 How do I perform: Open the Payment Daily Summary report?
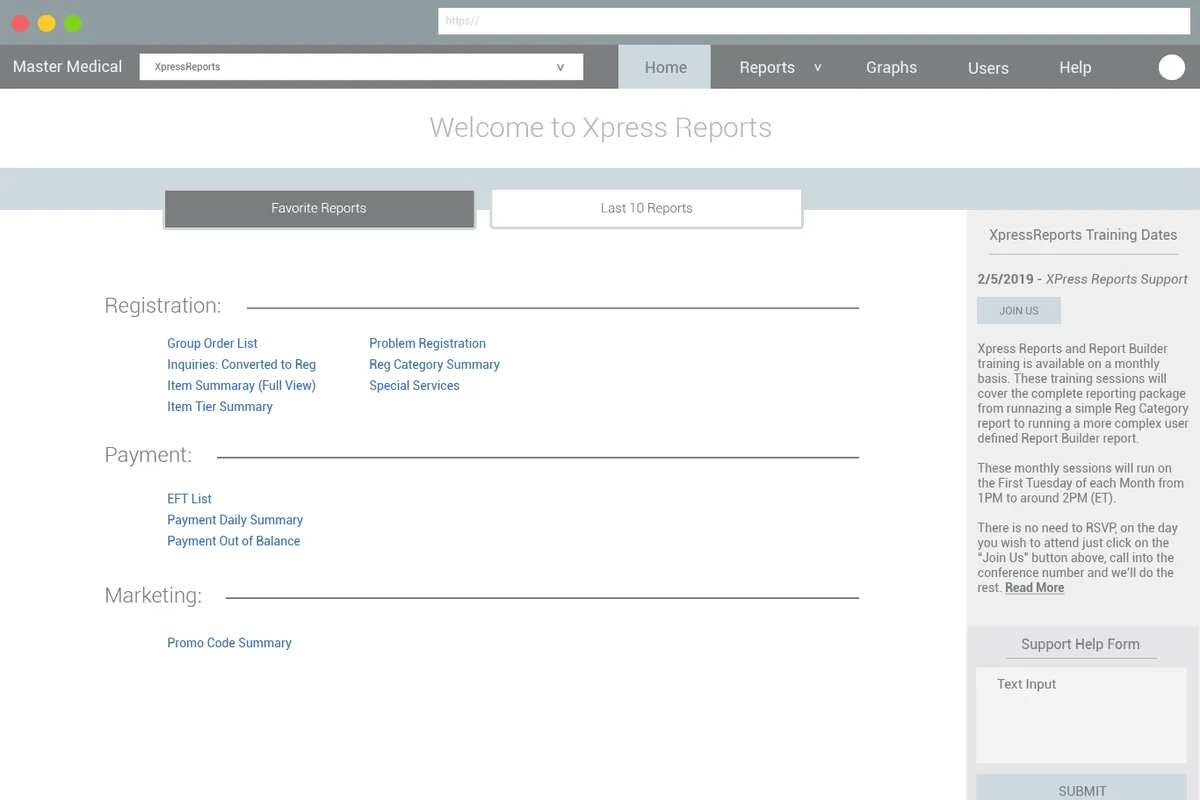(235, 519)
